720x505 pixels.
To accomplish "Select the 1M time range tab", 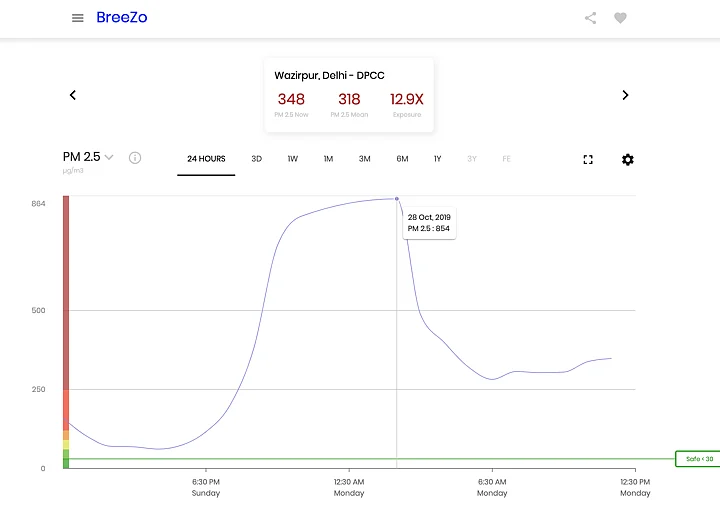I will coord(328,159).
